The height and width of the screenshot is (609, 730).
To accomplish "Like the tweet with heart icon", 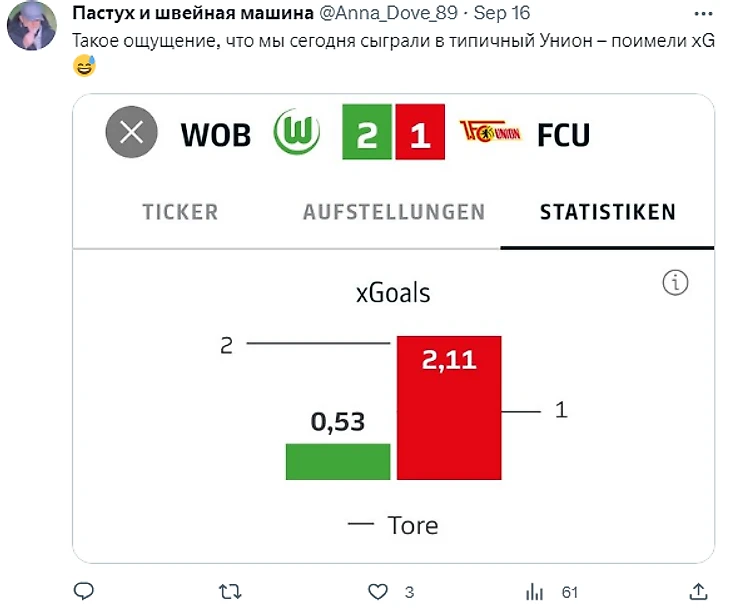I will (x=377, y=591).
